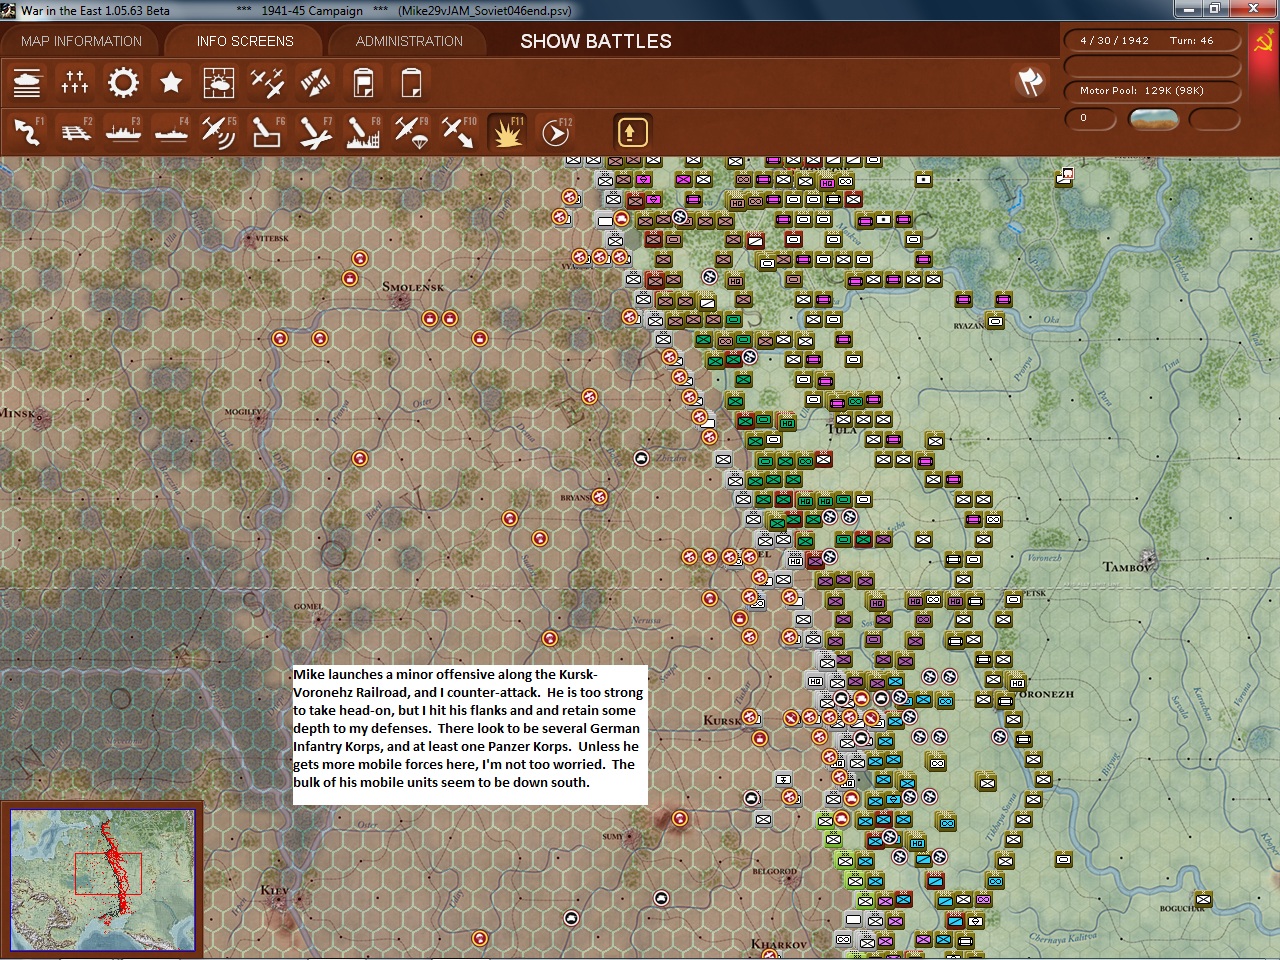The image size is (1280, 960).
Task: Toggle the twin aircraft map overlay icon
Action: pyautogui.click(x=267, y=83)
